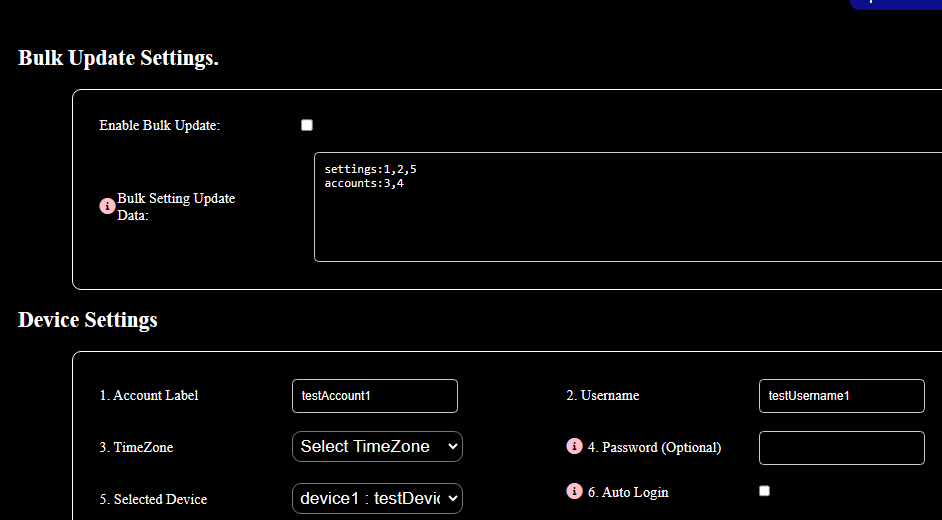The height and width of the screenshot is (520, 942).
Task: Open the Select TimeZone dropdown
Action: click(377, 447)
